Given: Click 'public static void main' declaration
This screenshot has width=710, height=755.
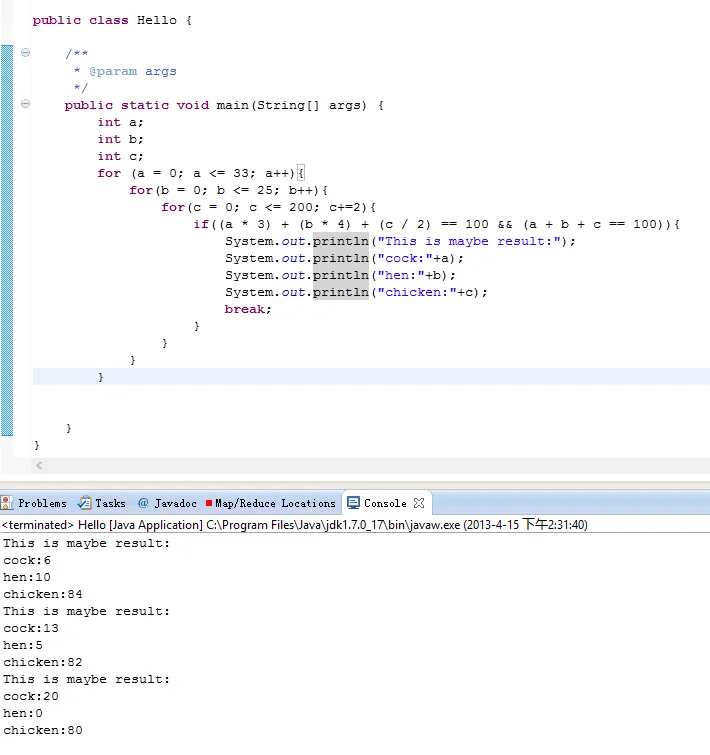Looking at the screenshot, I should tap(224, 105).
